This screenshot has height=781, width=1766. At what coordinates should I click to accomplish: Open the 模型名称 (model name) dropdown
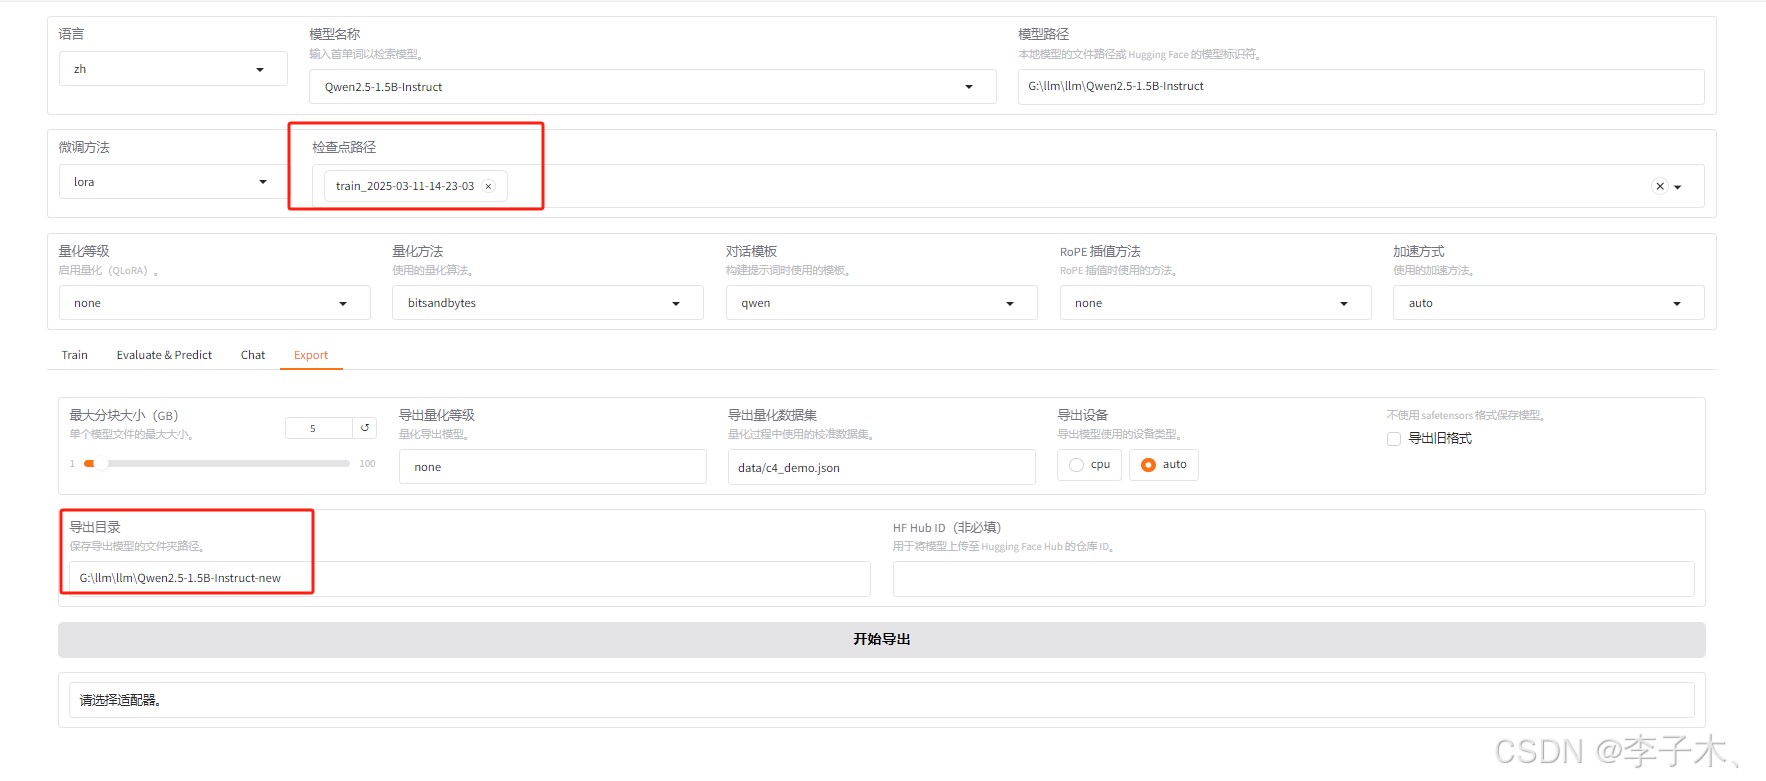point(653,87)
